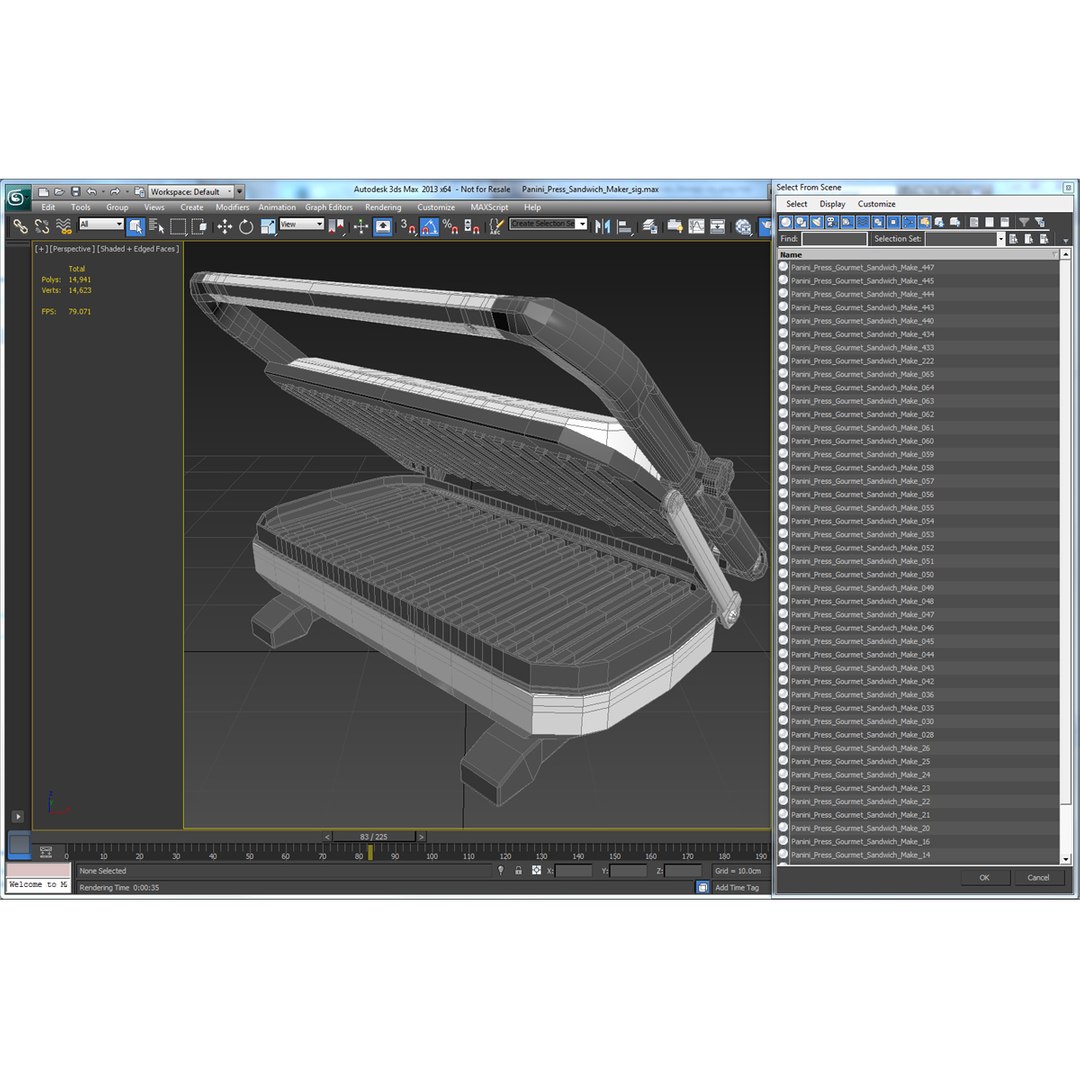This screenshot has width=1080, height=1080.
Task: Open the 3ds Max application button menu
Action: click(x=17, y=198)
